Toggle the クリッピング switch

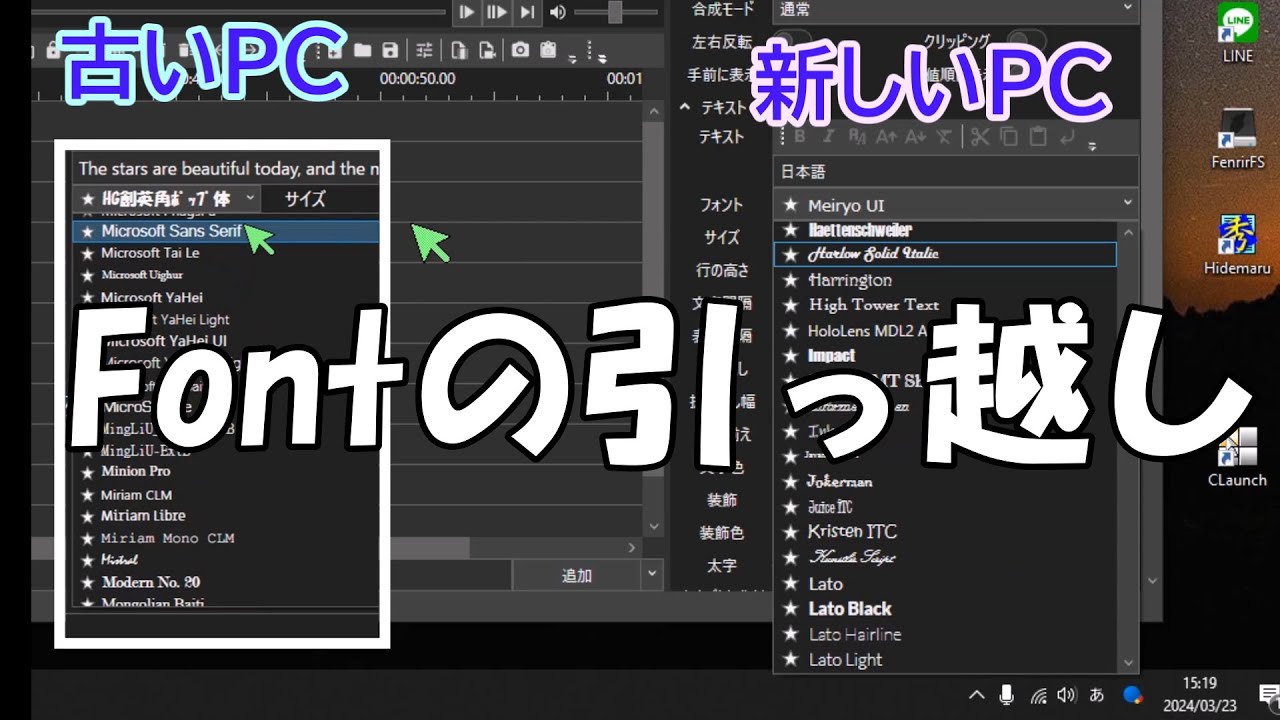1026,40
